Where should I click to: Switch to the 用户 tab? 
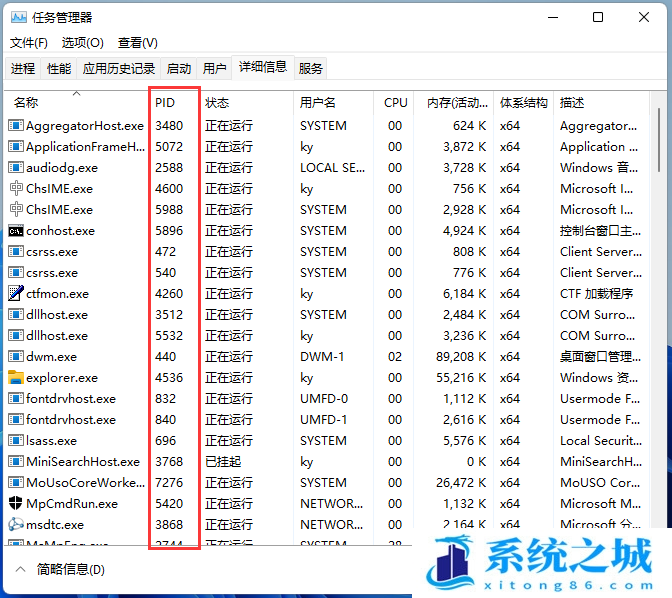click(214, 68)
